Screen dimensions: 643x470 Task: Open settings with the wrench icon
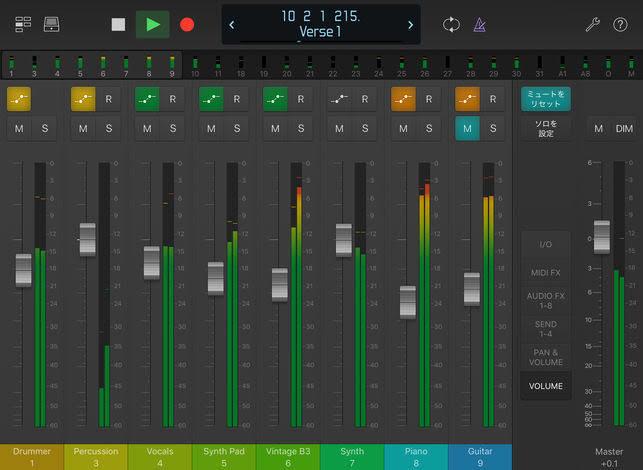[593, 25]
